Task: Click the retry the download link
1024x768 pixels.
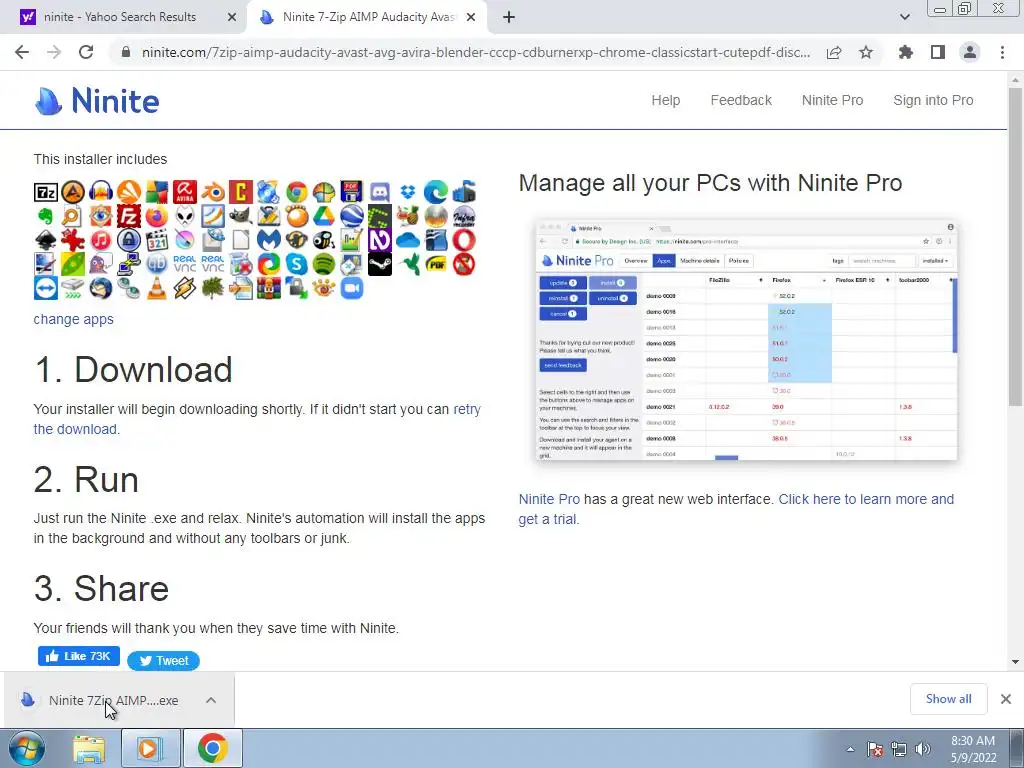Action: 257,419
